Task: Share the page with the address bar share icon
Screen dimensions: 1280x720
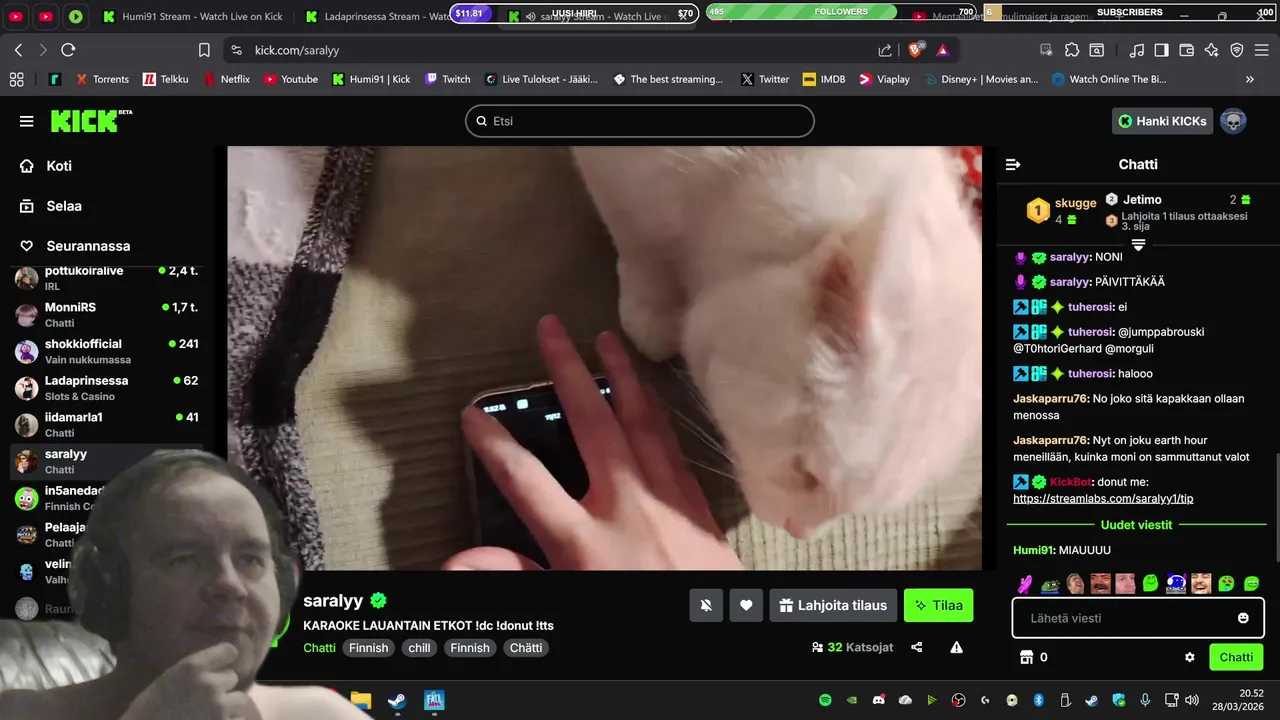Action: tap(885, 50)
